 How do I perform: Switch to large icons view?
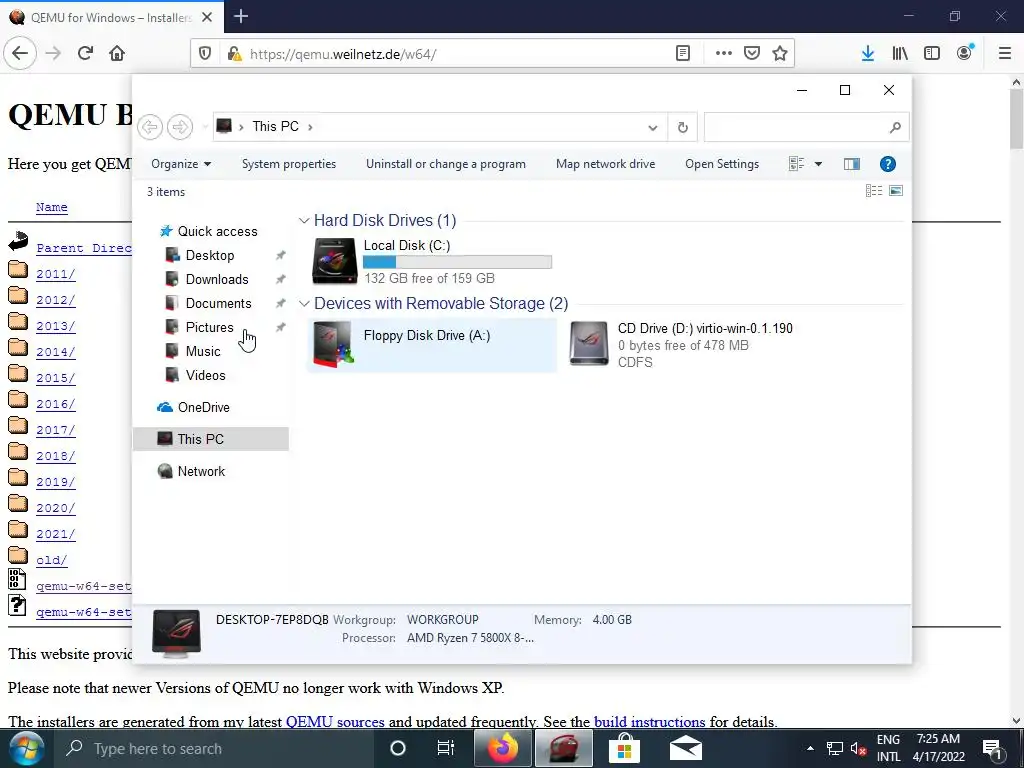click(896, 191)
